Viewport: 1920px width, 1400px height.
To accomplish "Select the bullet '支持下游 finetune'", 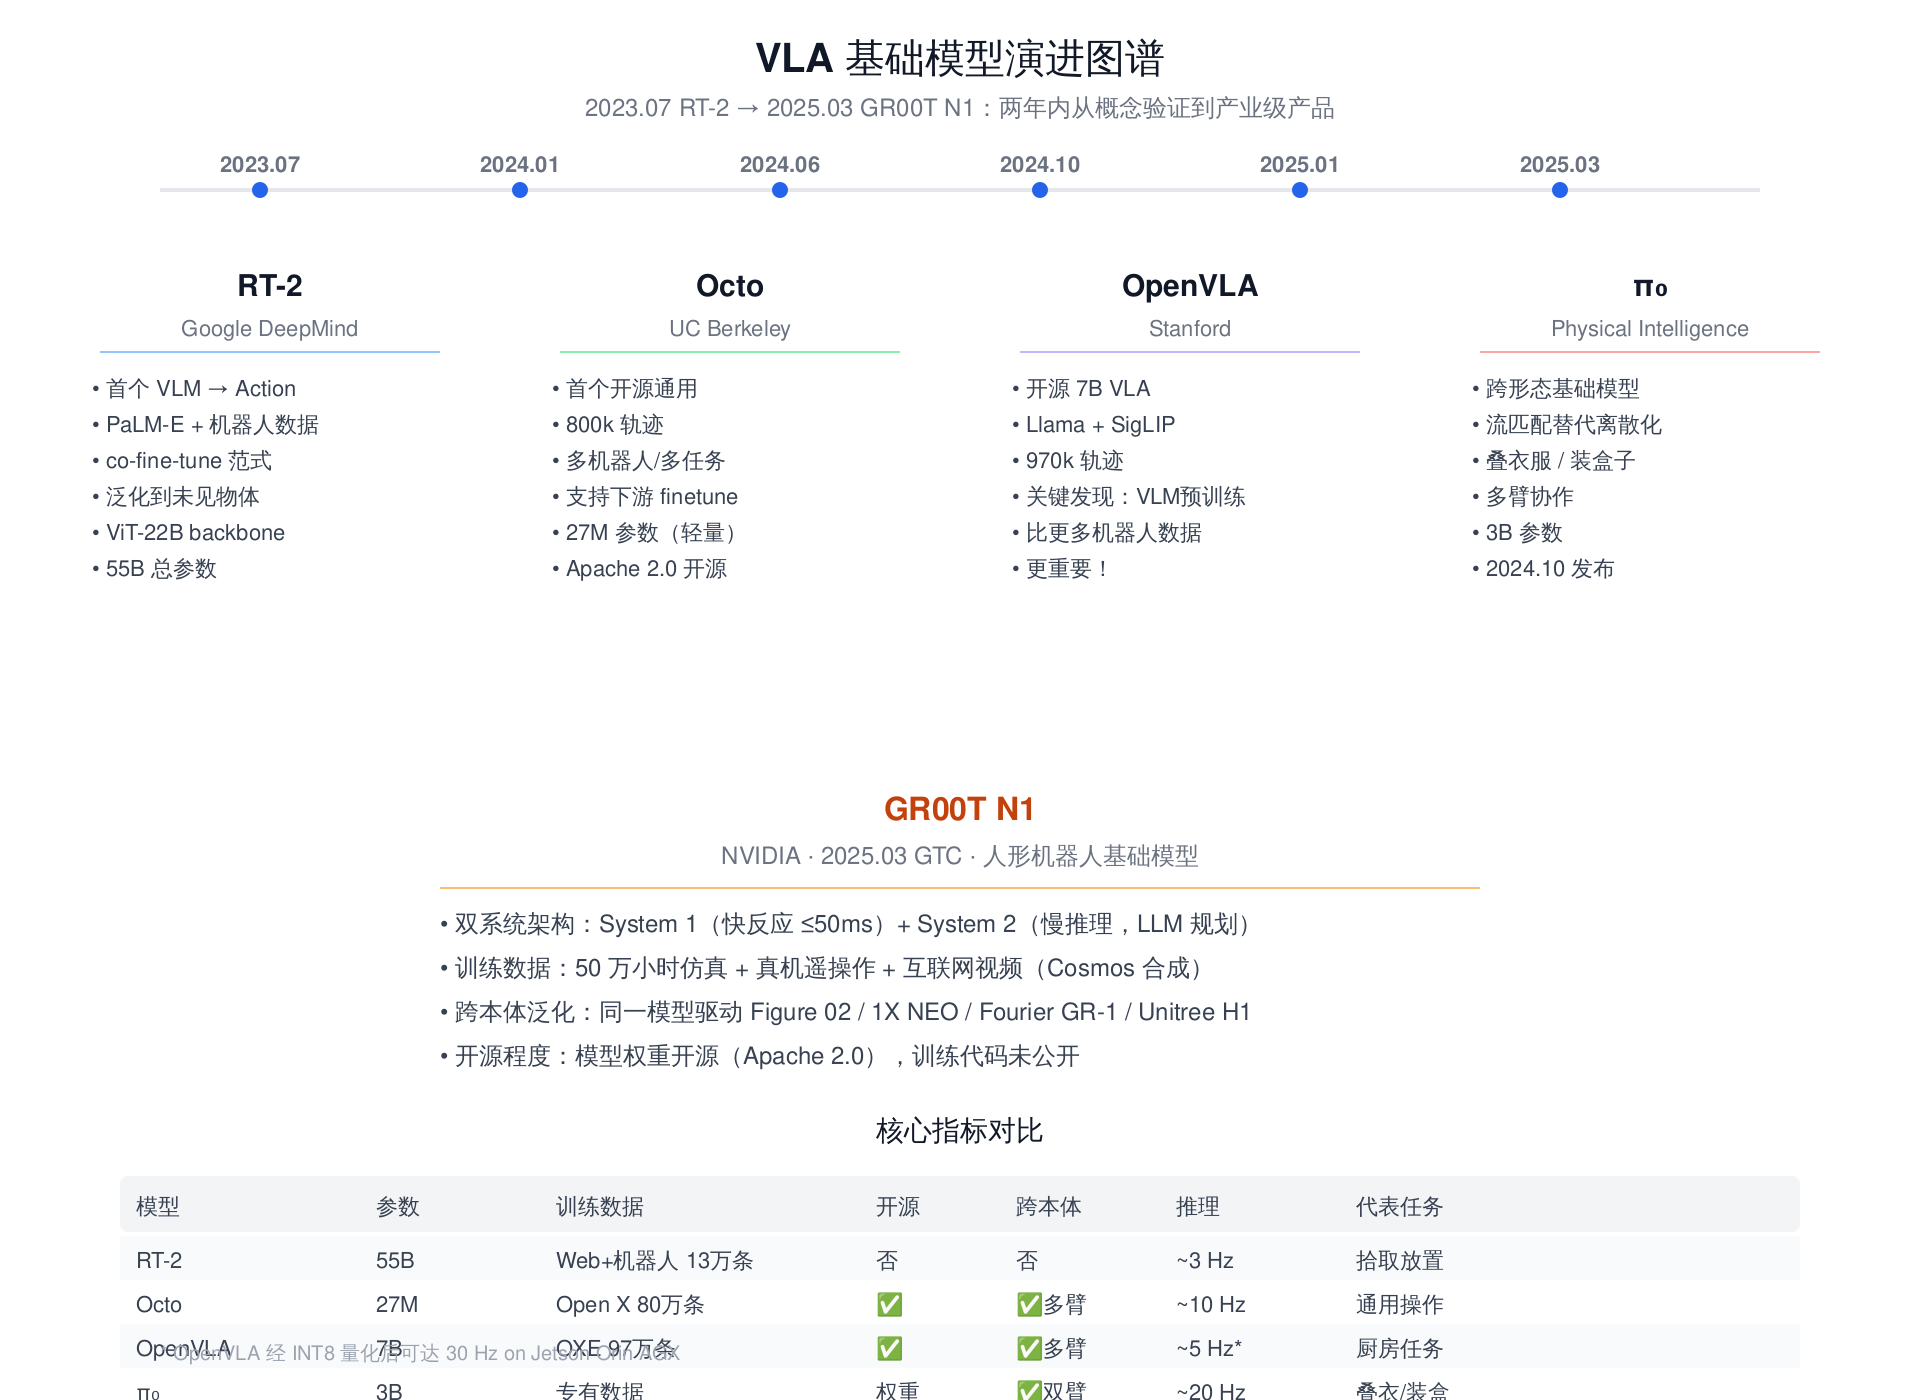I will [x=646, y=496].
